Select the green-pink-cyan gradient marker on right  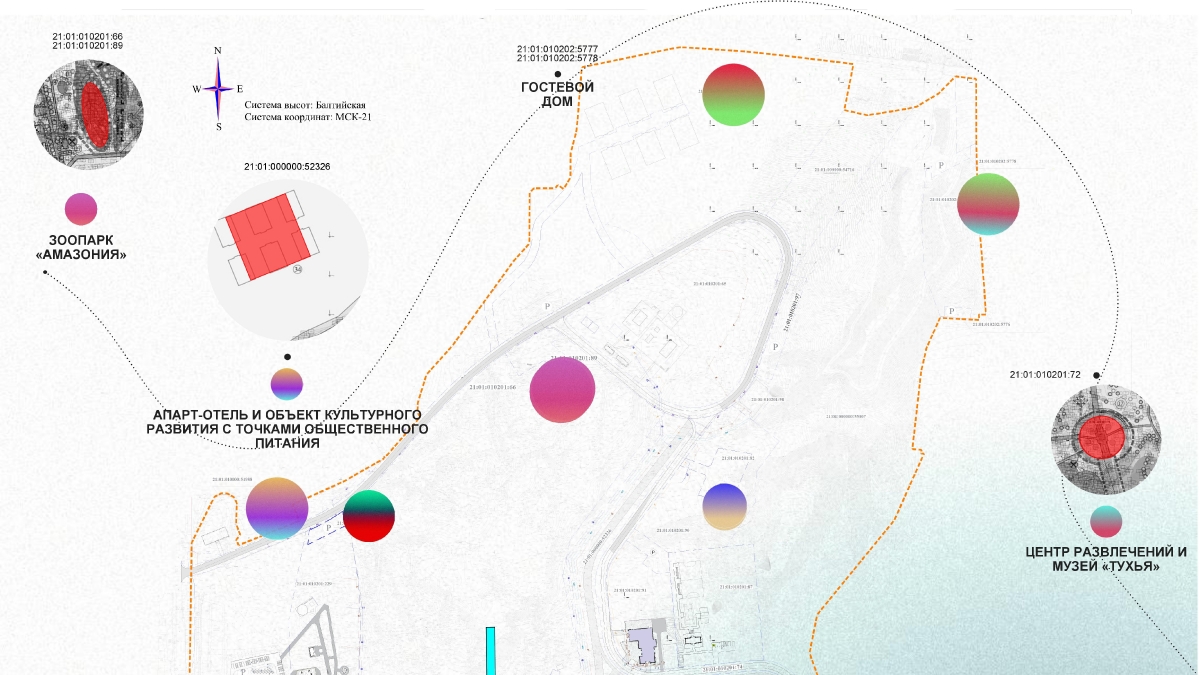pyautogui.click(x=988, y=204)
